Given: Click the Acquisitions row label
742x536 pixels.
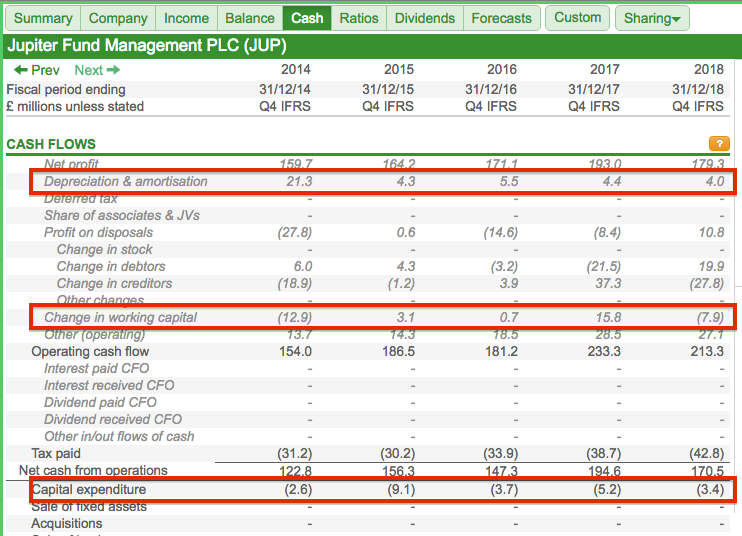Looking at the screenshot, I should coord(67,524).
